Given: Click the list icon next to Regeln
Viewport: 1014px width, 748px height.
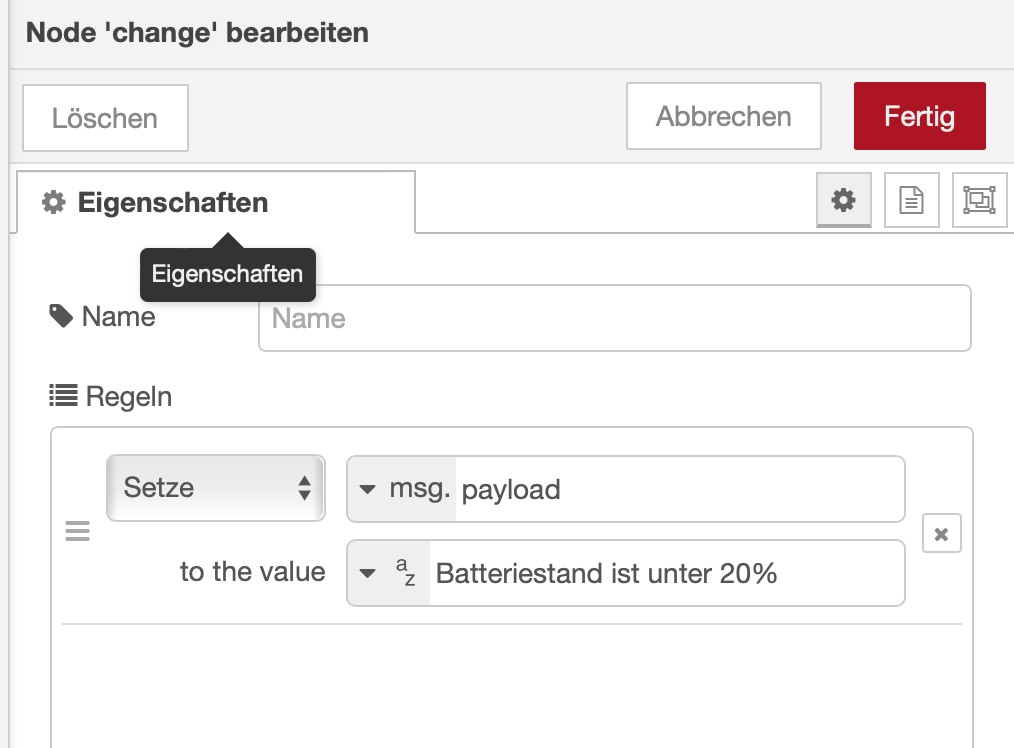Looking at the screenshot, I should click(63, 397).
